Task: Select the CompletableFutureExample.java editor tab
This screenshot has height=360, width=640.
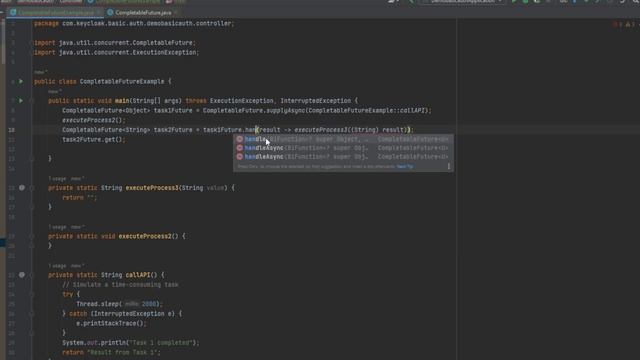Action: pyautogui.click(x=56, y=13)
